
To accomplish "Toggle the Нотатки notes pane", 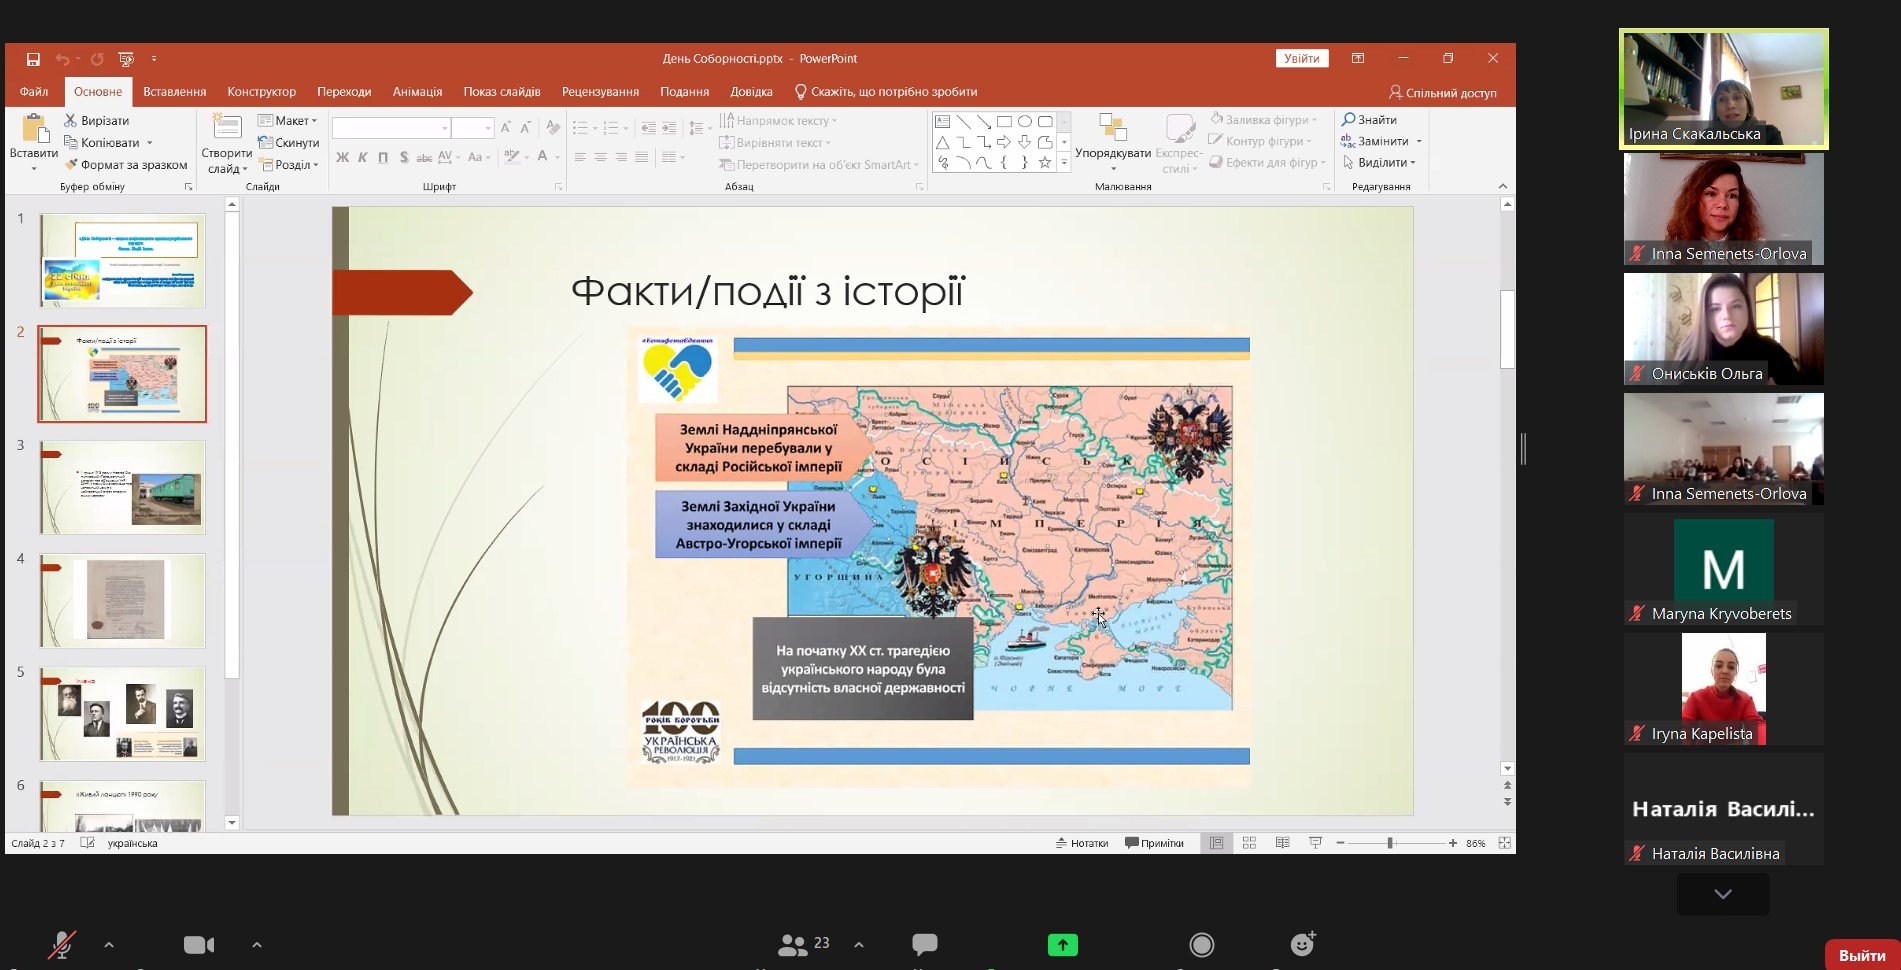I will [x=1082, y=843].
